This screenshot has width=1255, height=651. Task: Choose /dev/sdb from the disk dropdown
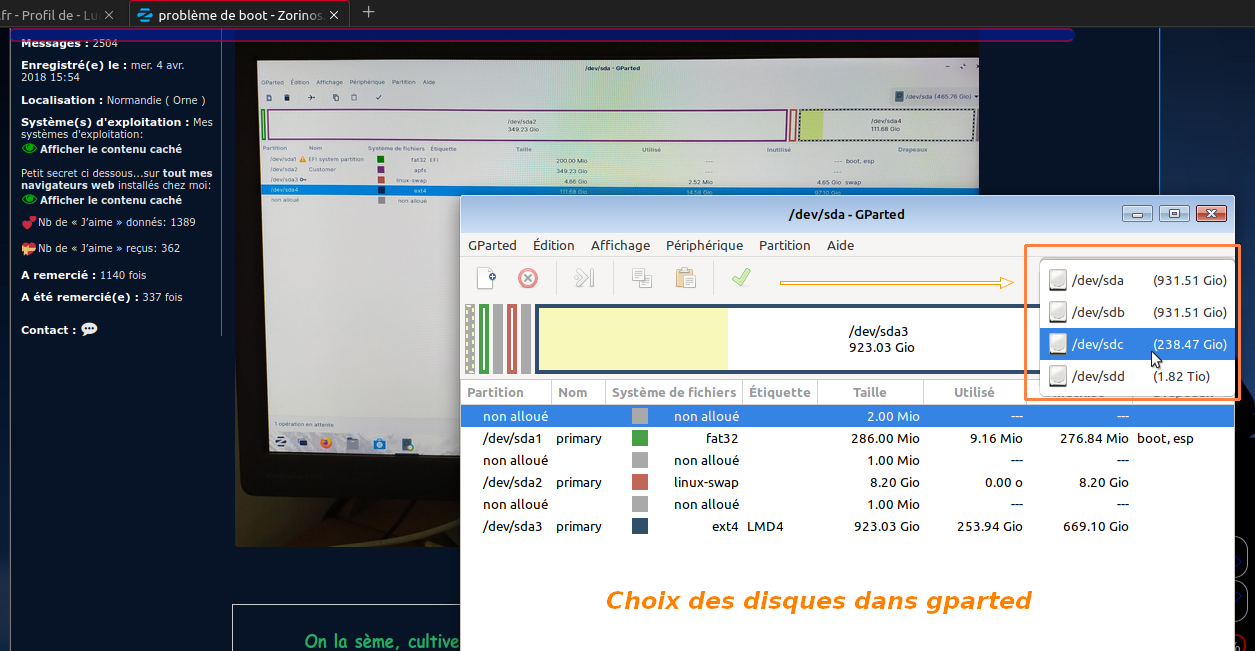1138,312
